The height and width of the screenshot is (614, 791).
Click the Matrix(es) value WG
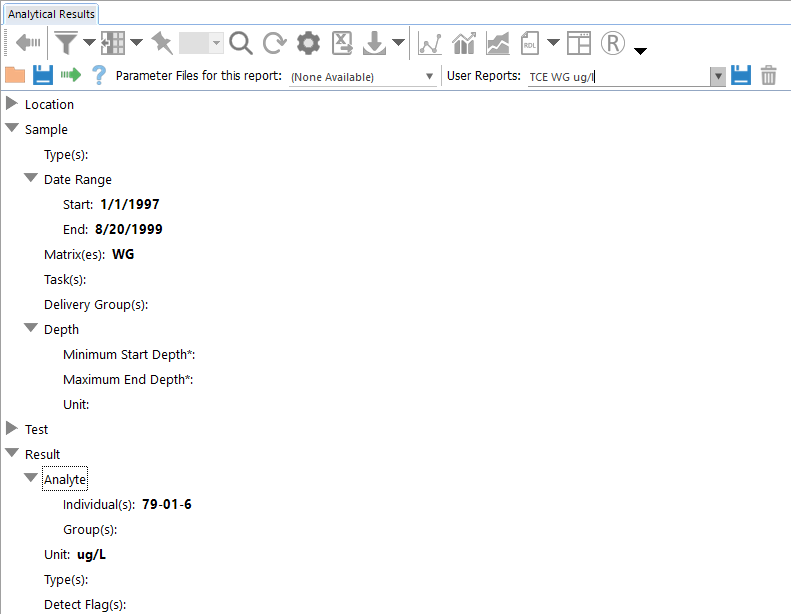pyautogui.click(x=123, y=254)
